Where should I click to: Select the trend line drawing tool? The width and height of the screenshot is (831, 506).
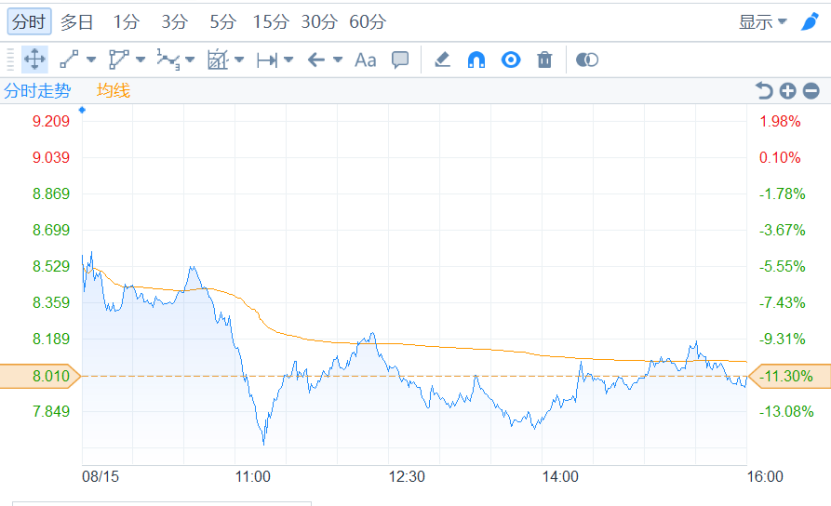pyautogui.click(x=69, y=59)
